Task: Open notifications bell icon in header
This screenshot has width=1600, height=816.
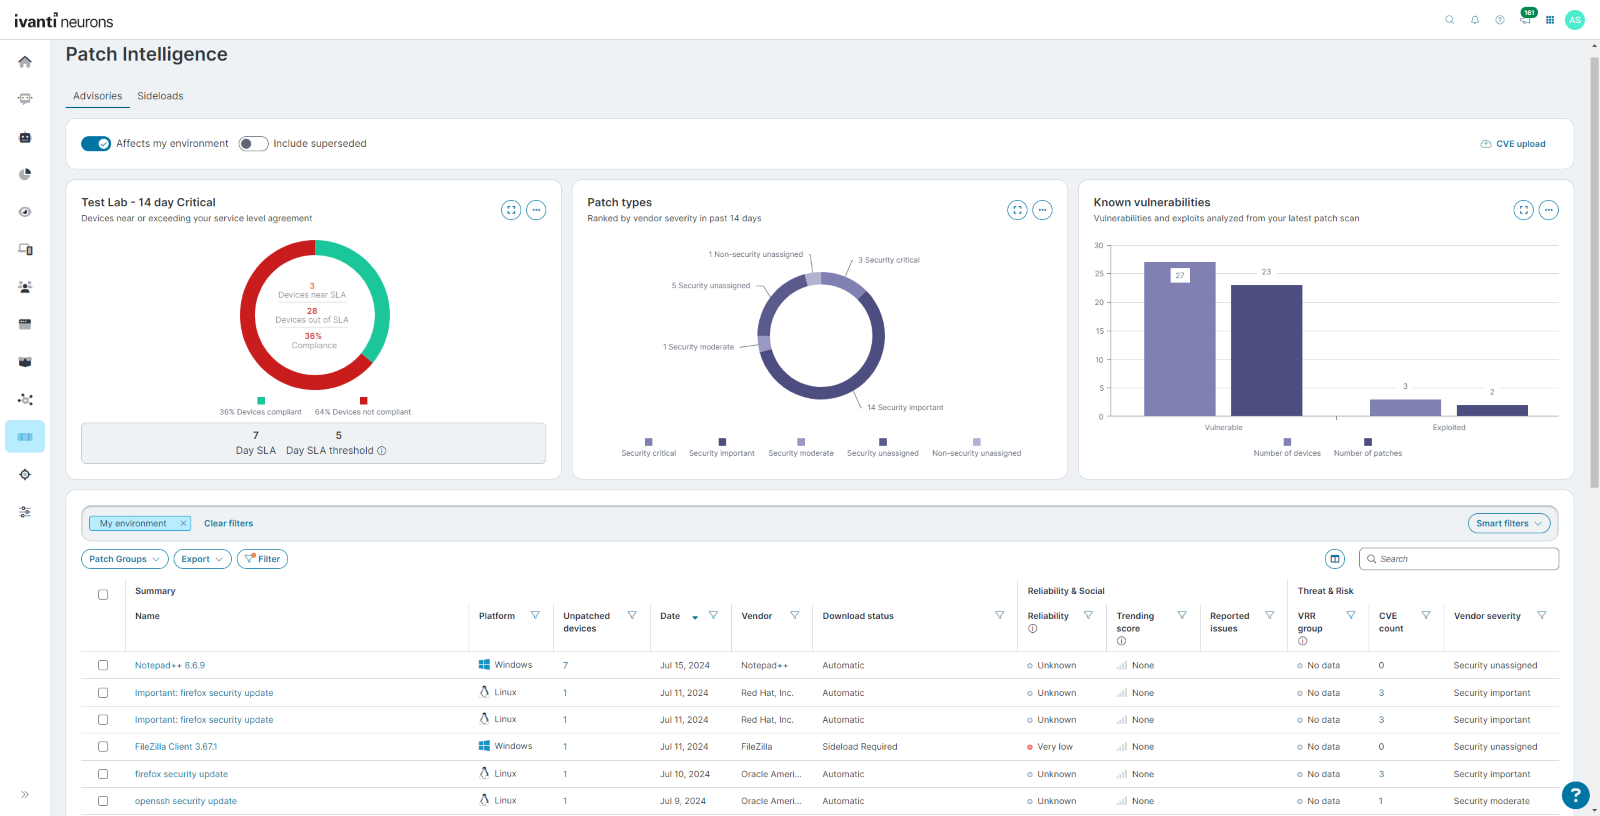Action: (1474, 20)
